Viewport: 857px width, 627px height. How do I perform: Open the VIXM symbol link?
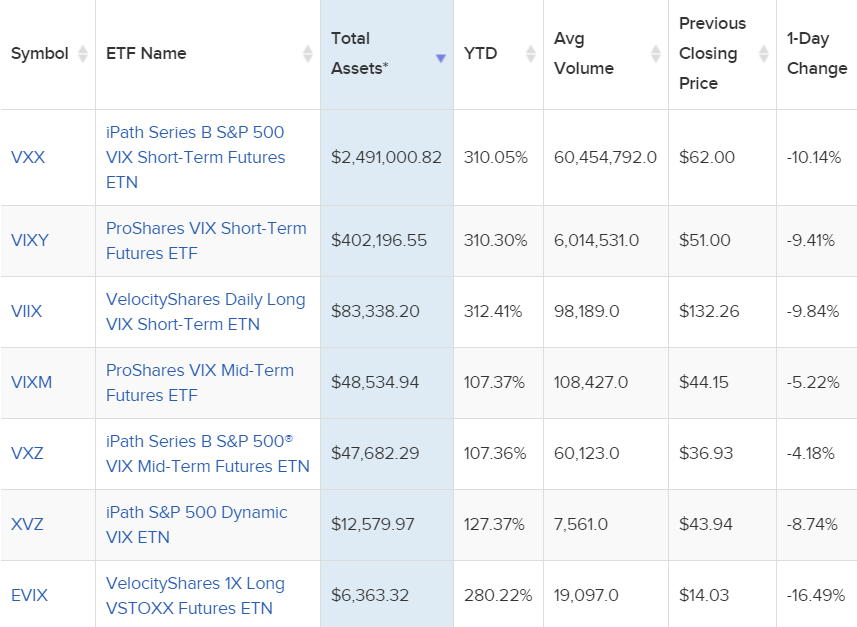coord(31,382)
